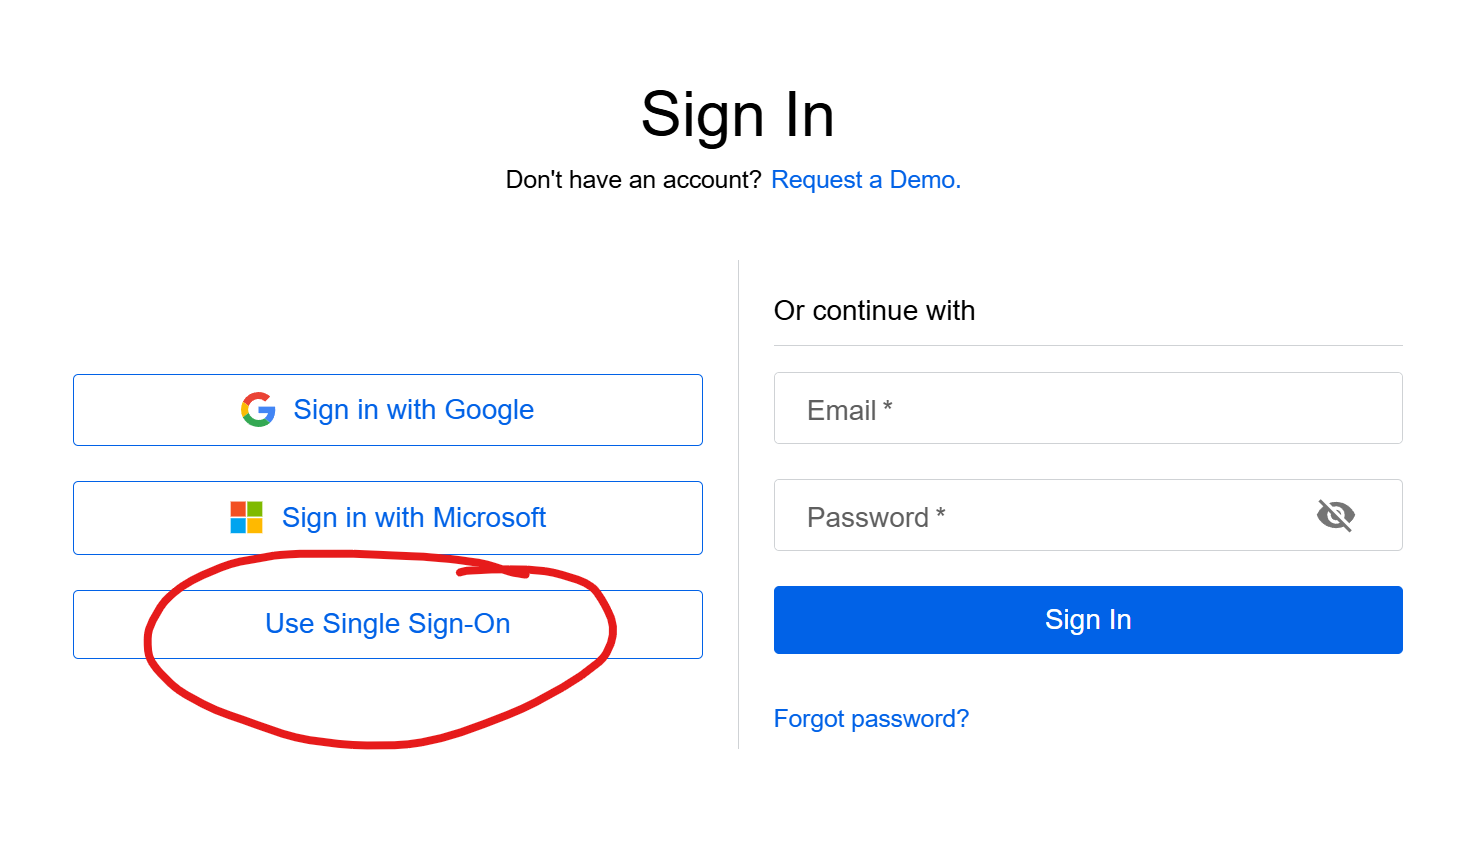The image size is (1480, 847).
Task: Submit with the blue Sign In button
Action: (x=1088, y=620)
